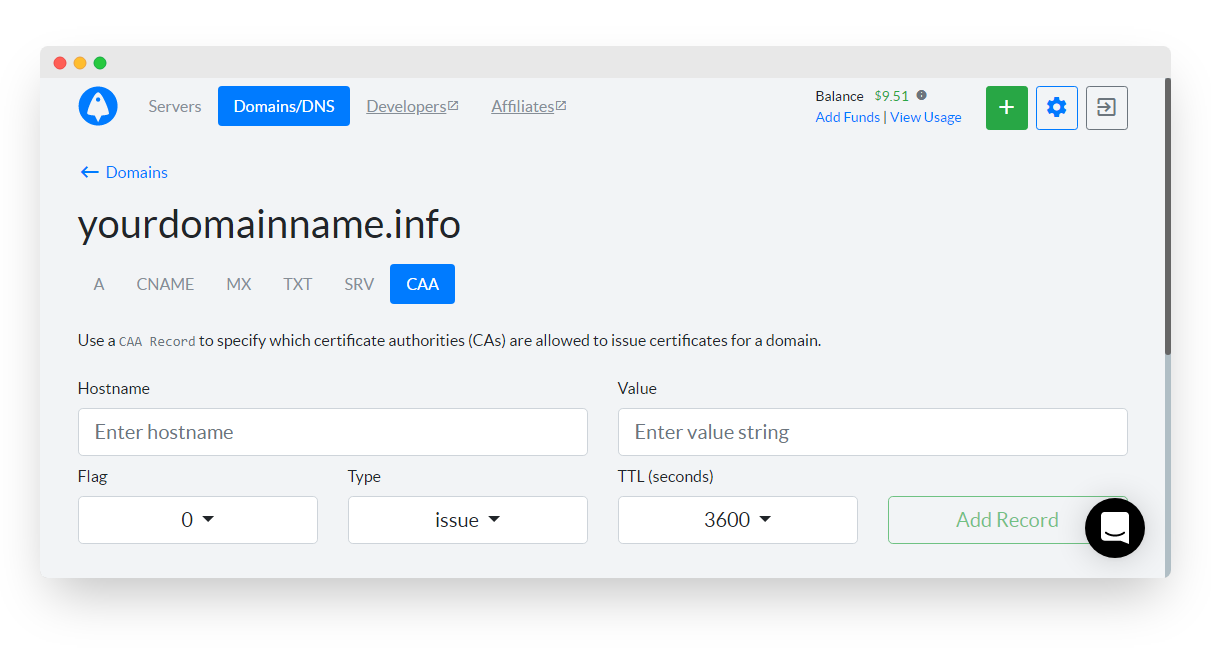
Task: Click the Value string input field
Action: pos(873,432)
